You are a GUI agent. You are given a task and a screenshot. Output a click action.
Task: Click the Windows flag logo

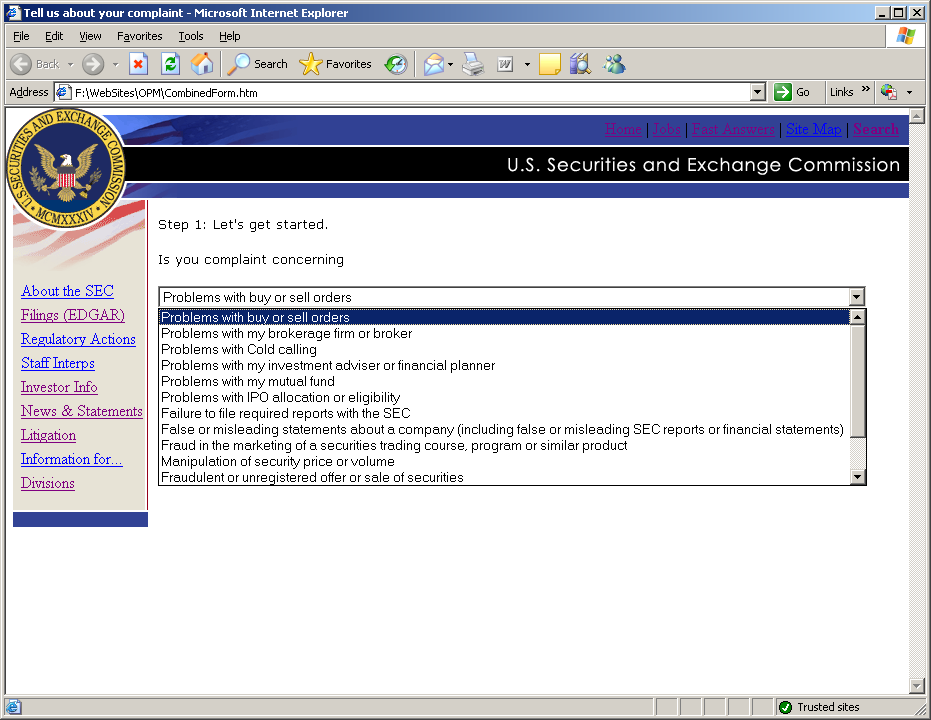point(905,36)
